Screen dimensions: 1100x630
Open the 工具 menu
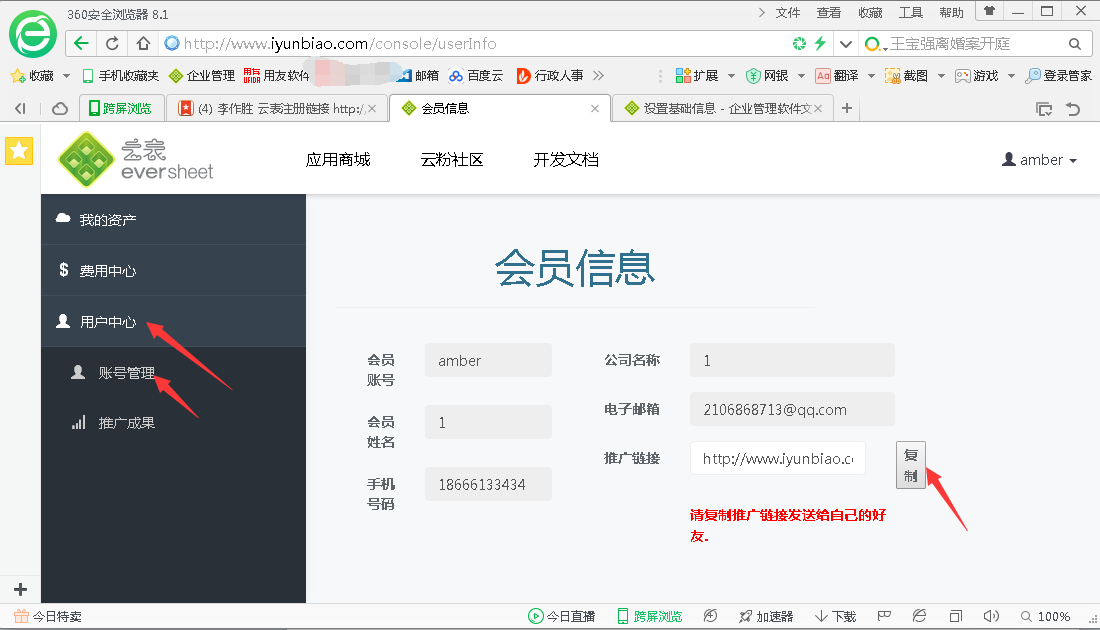911,13
